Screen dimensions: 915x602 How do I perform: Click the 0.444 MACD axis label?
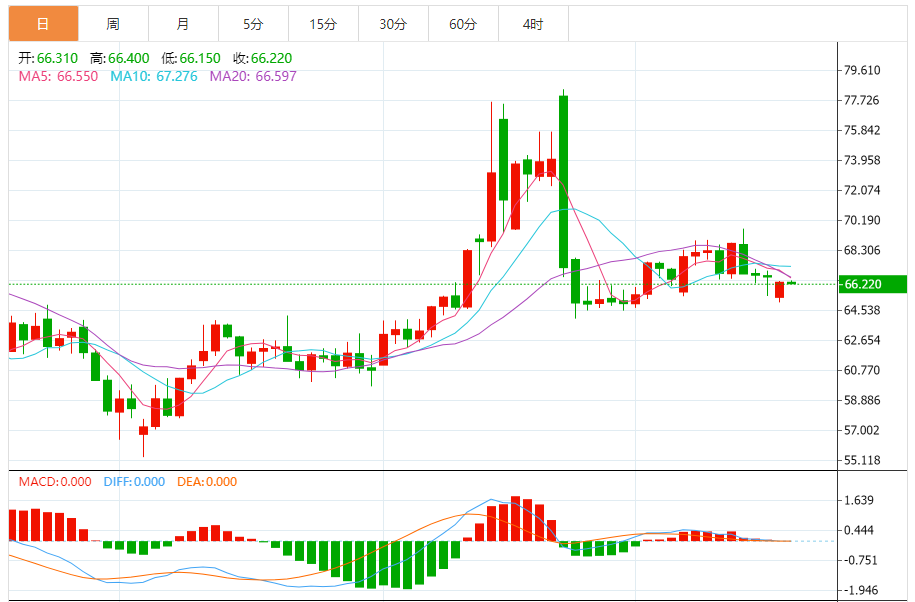[859, 530]
